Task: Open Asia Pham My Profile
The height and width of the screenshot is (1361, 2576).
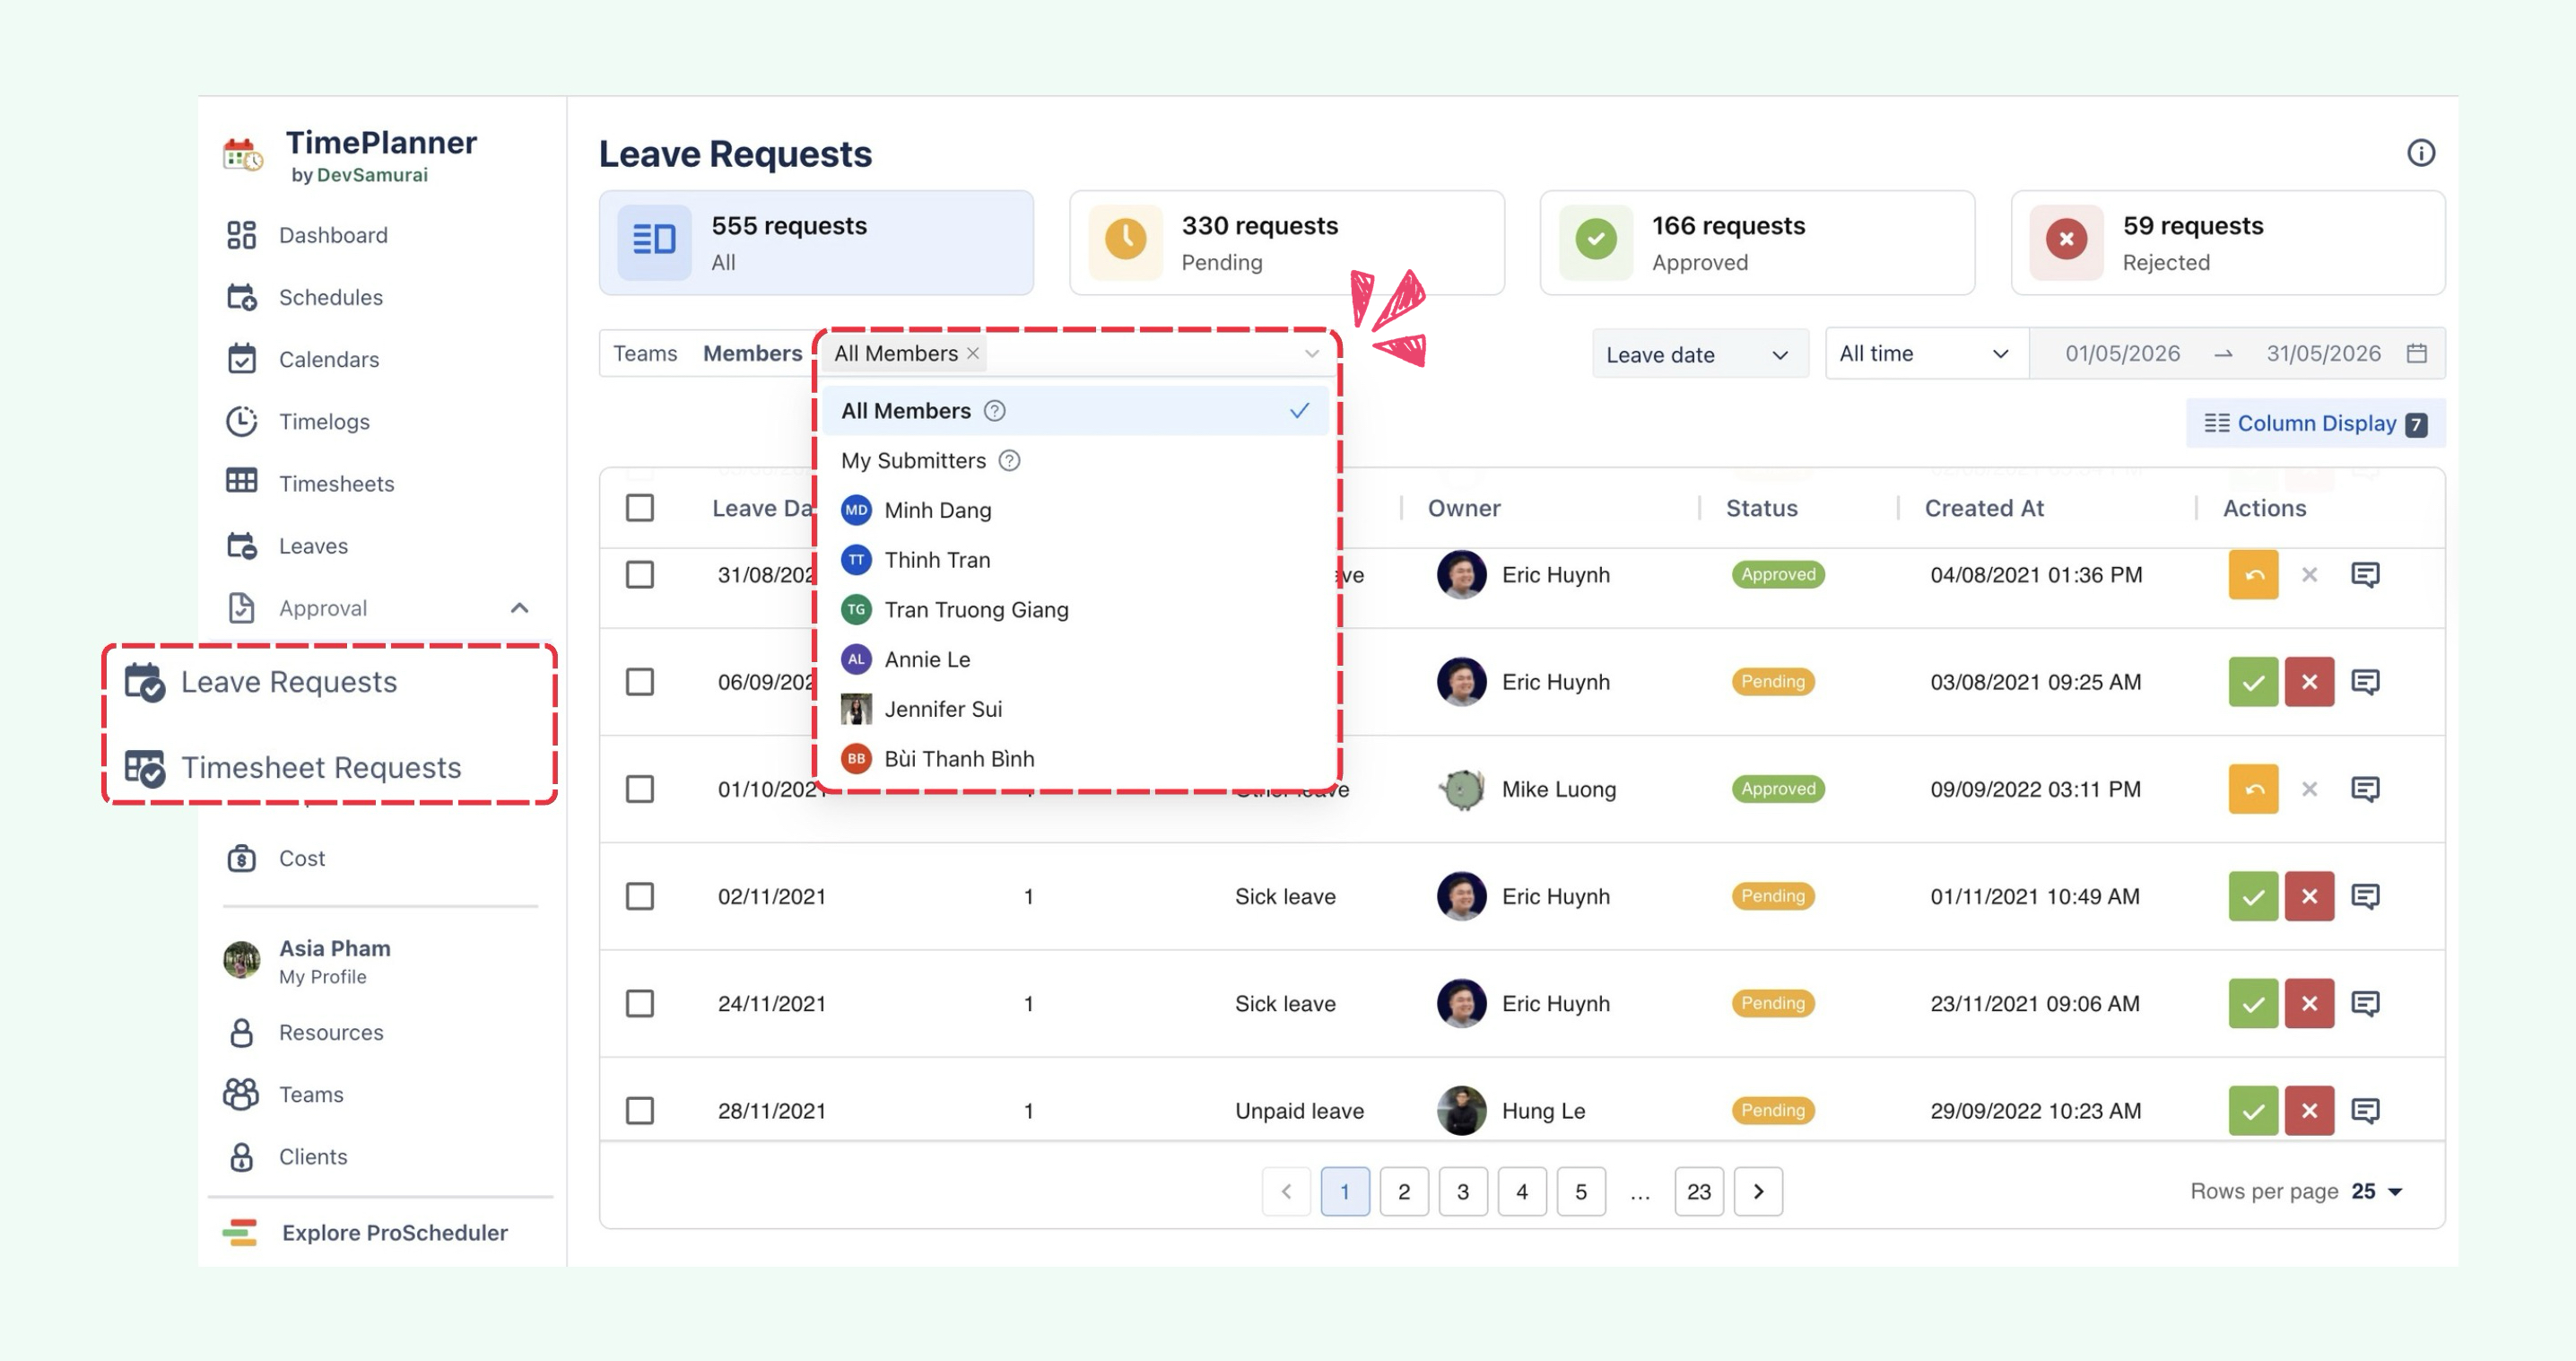Action: (308, 961)
